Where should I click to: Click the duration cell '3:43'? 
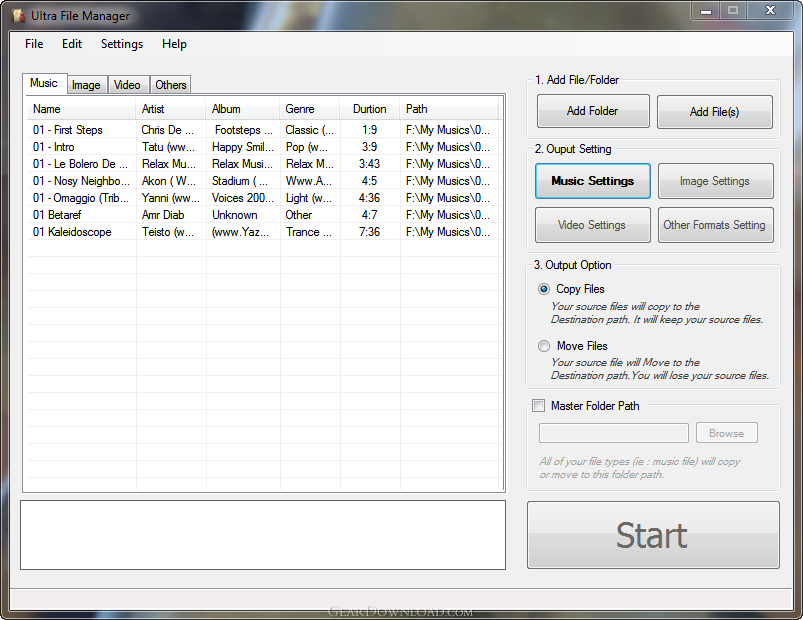pyautogui.click(x=369, y=164)
